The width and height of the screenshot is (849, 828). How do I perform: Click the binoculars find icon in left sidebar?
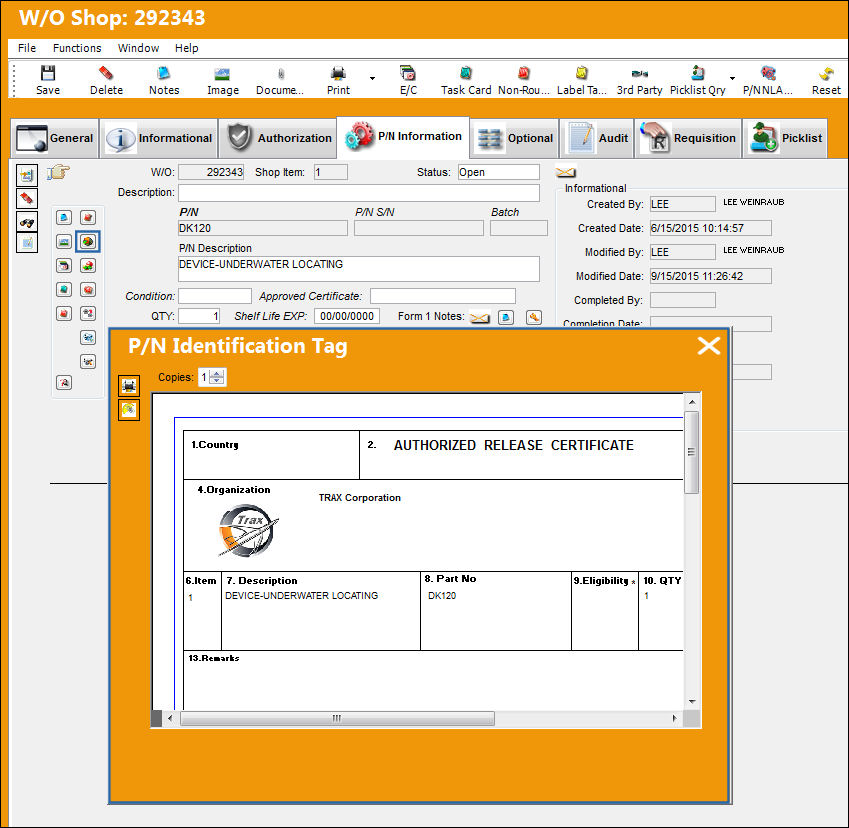tap(27, 222)
